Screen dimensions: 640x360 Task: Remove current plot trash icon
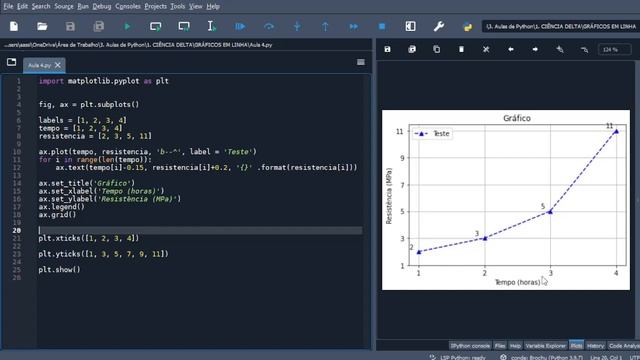(x=461, y=49)
